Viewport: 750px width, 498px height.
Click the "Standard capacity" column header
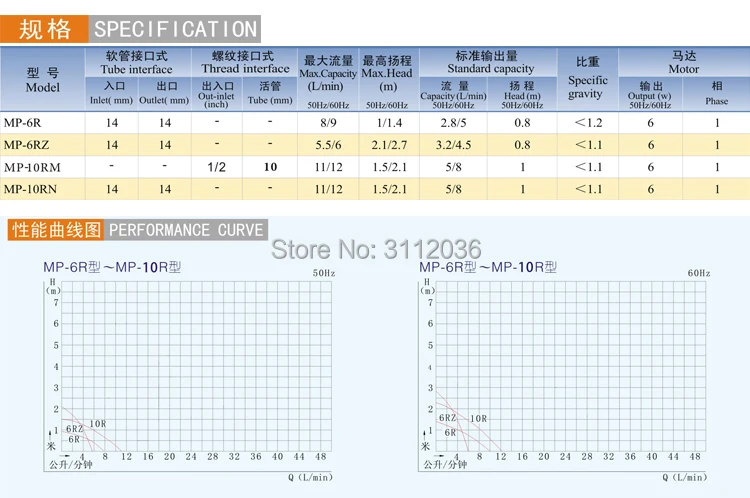tap(490, 62)
